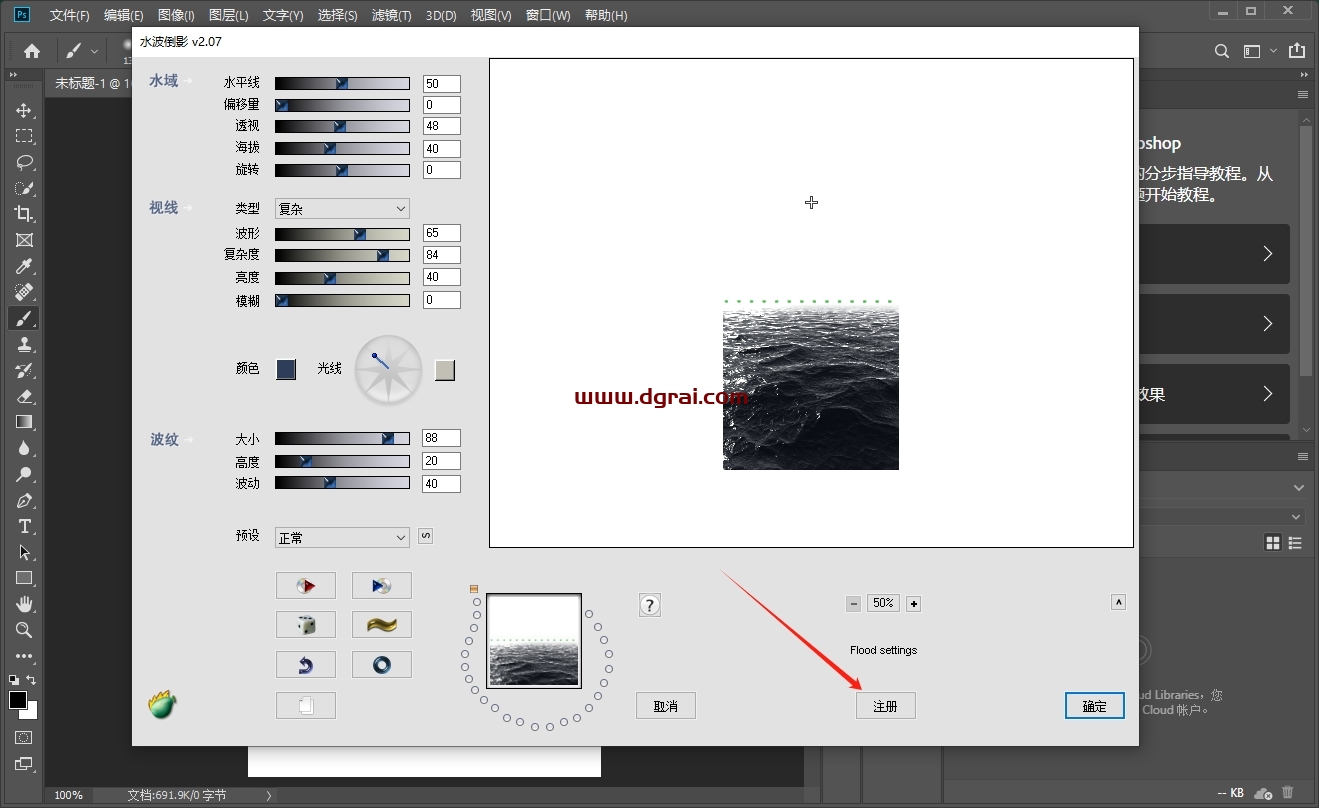
Task: Open the 图像(I) menu
Action: pos(176,15)
